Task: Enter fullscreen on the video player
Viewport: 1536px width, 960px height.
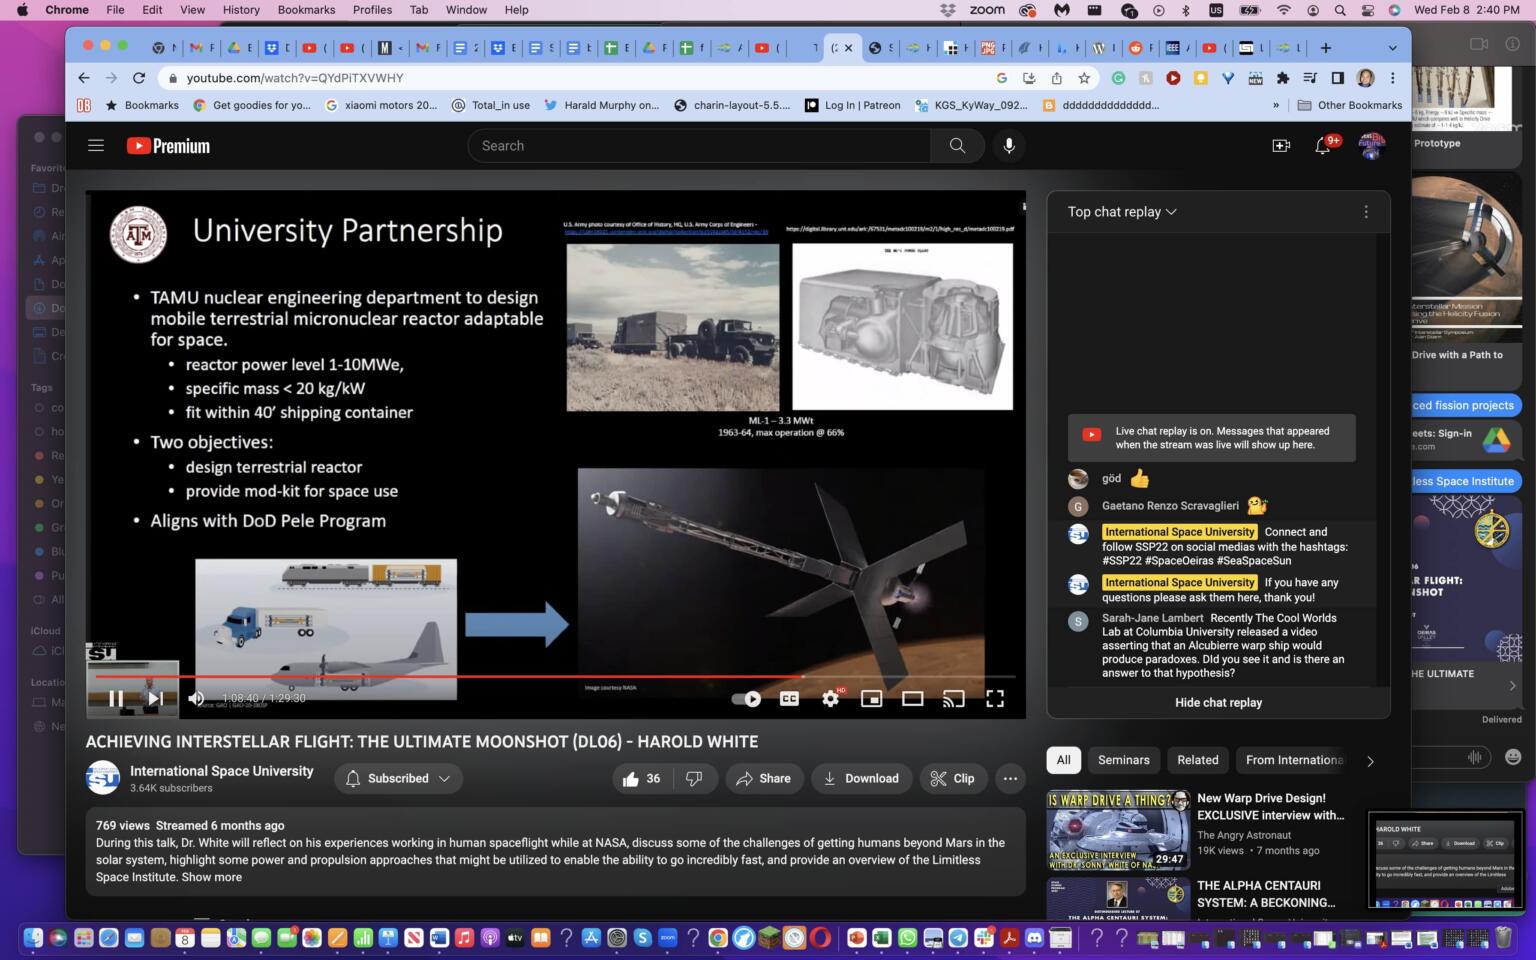Action: tap(994, 699)
